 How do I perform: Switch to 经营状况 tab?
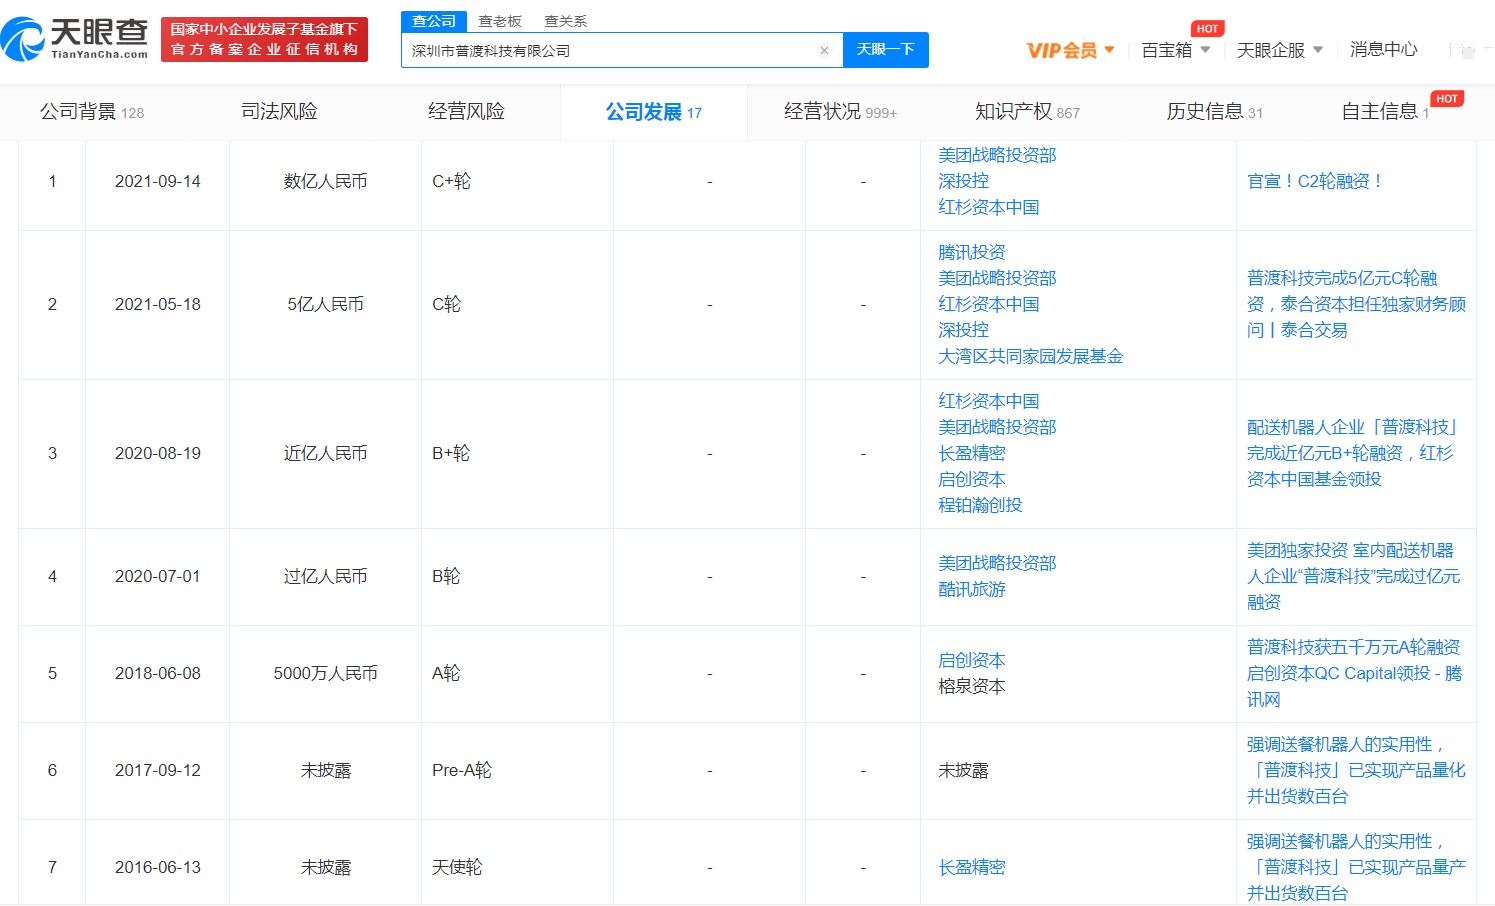coord(840,112)
